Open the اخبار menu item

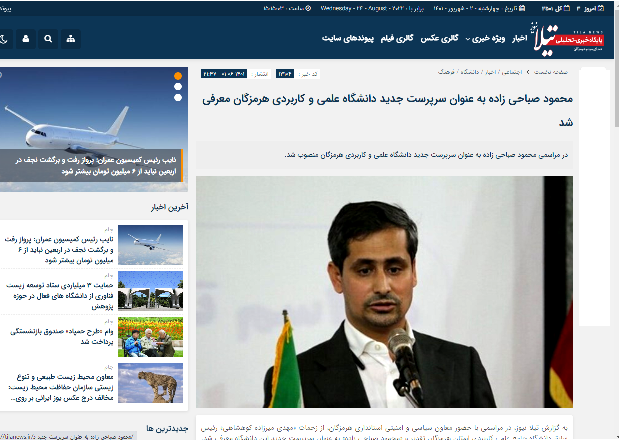(x=518, y=38)
